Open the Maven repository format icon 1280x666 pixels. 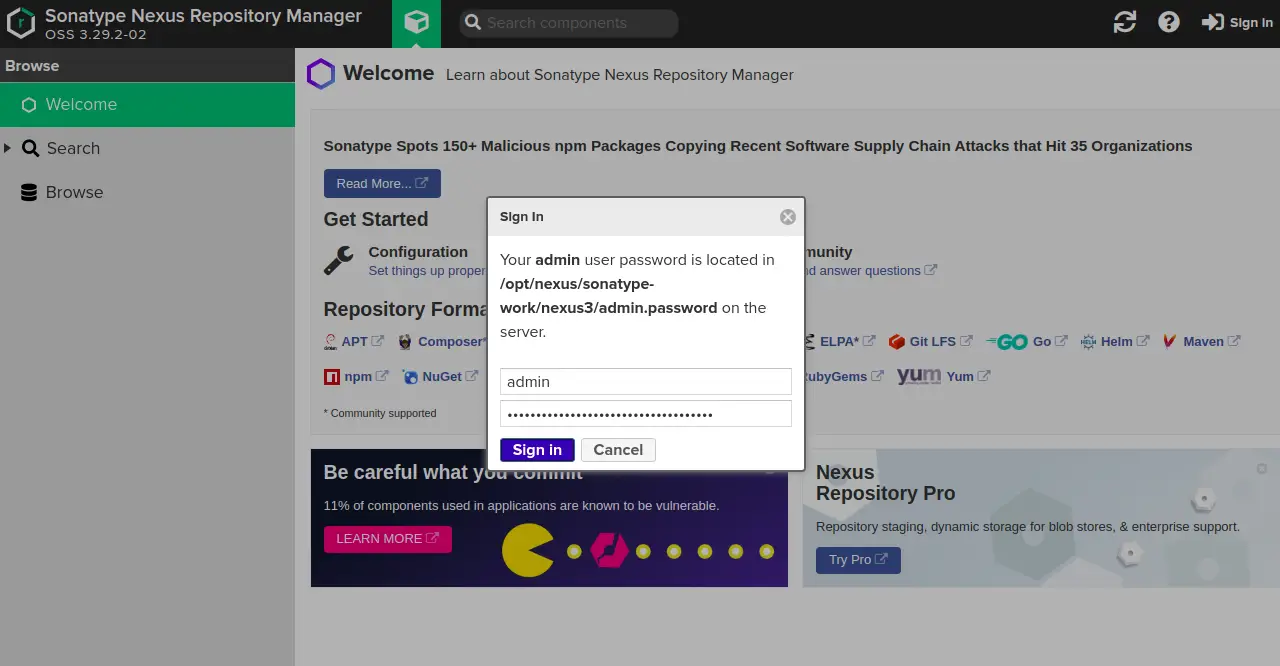point(1169,341)
